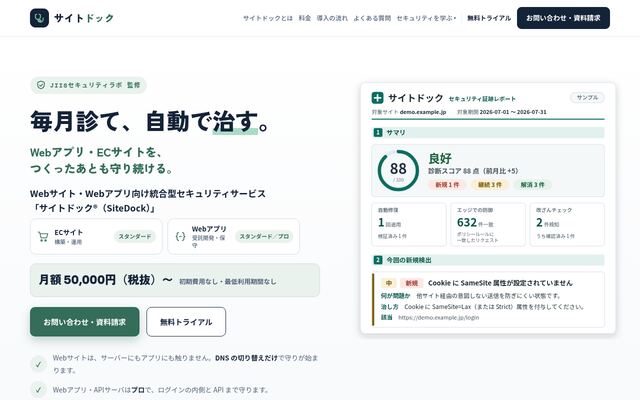Click the 改ざんチェック stat card
The height and width of the screenshot is (400, 640).
pyautogui.click(x=567, y=224)
